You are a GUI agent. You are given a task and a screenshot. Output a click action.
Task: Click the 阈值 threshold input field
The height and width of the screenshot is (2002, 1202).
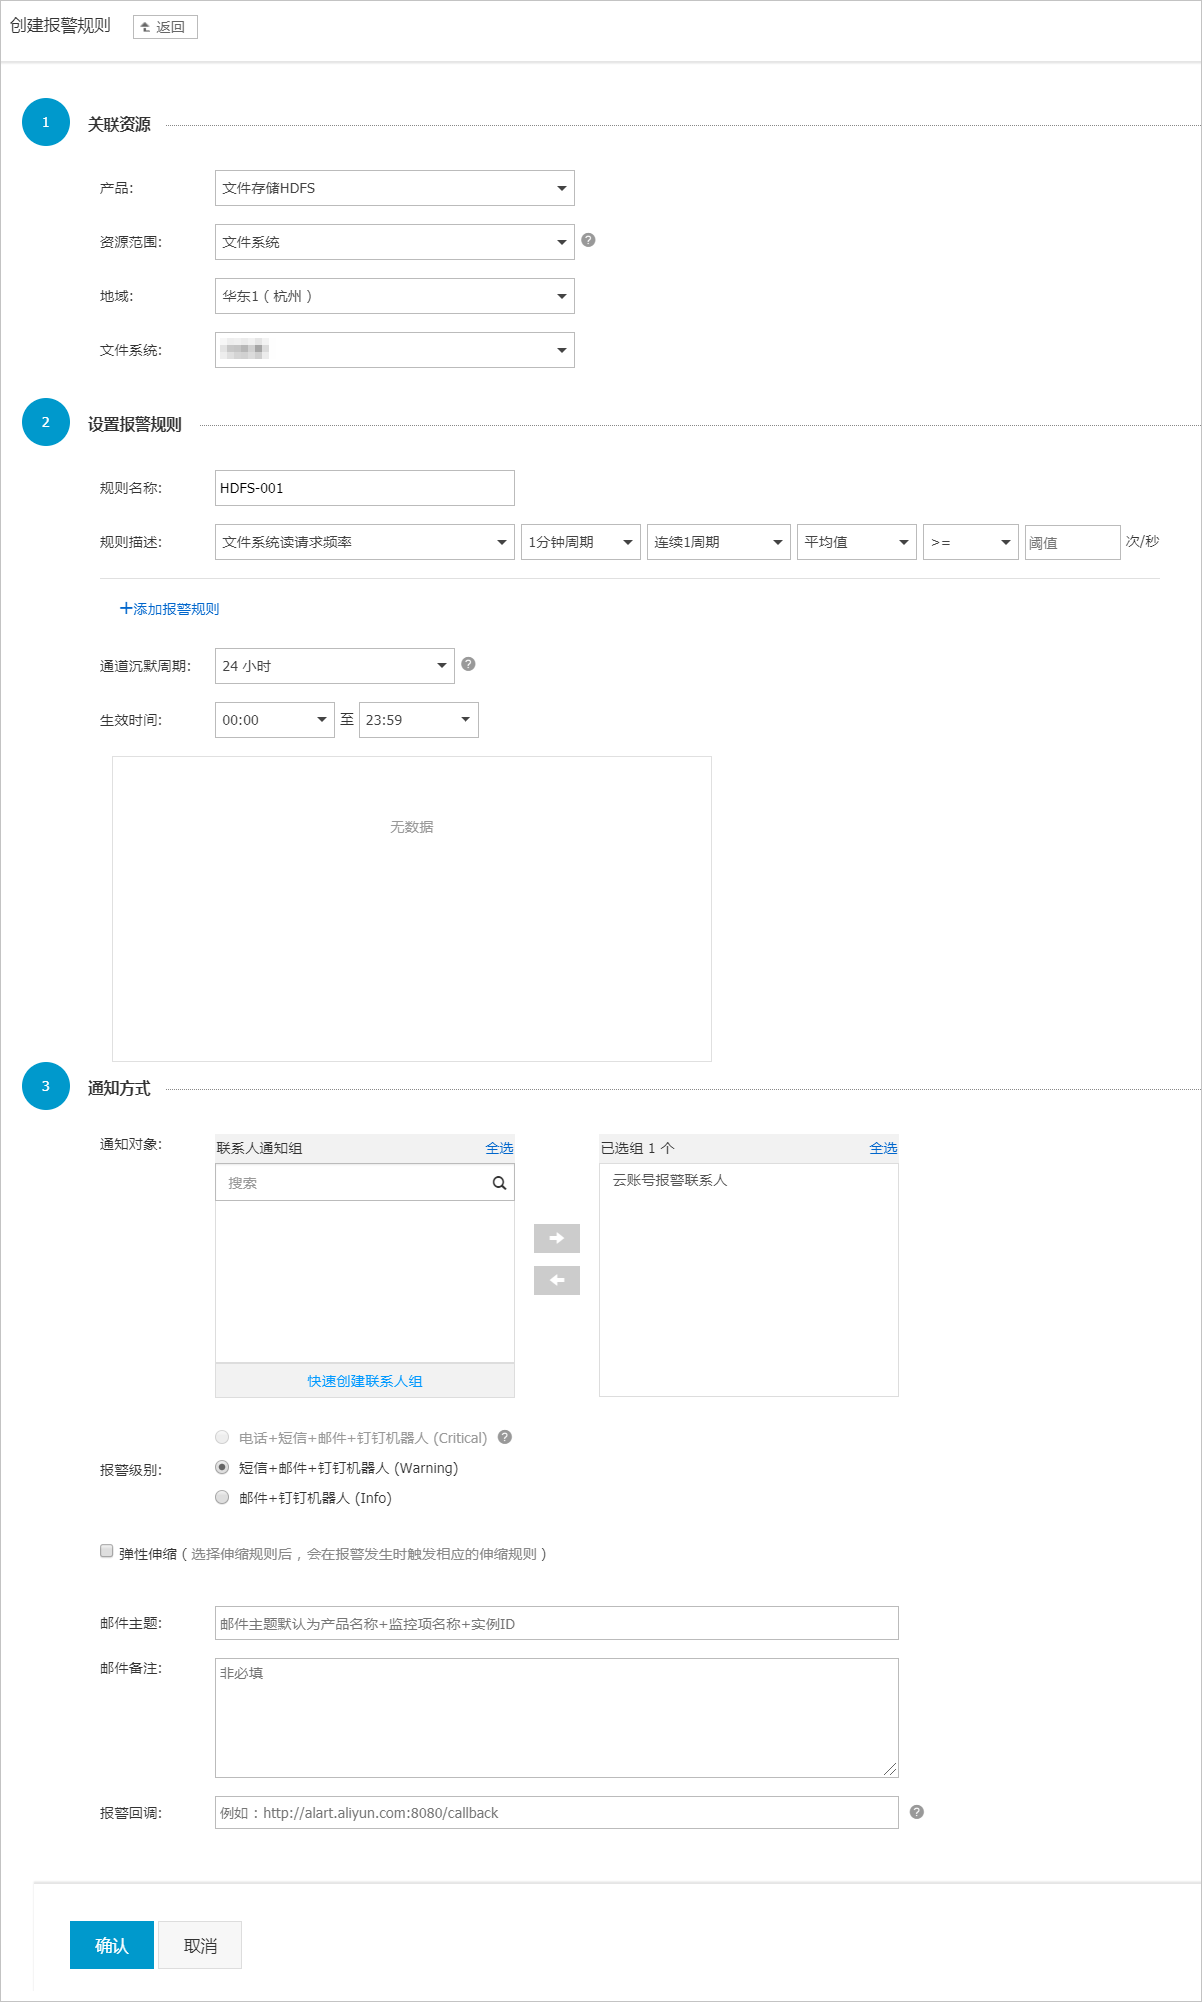pos(1072,542)
